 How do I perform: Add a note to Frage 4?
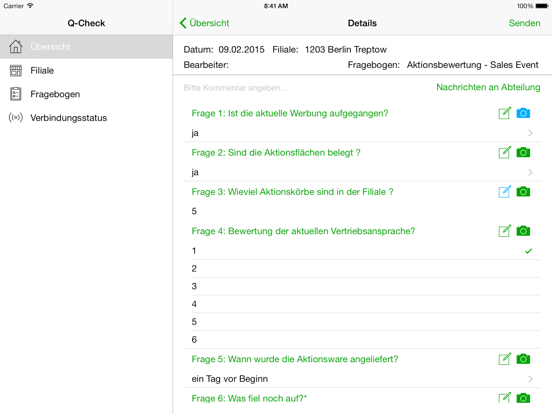(x=504, y=231)
